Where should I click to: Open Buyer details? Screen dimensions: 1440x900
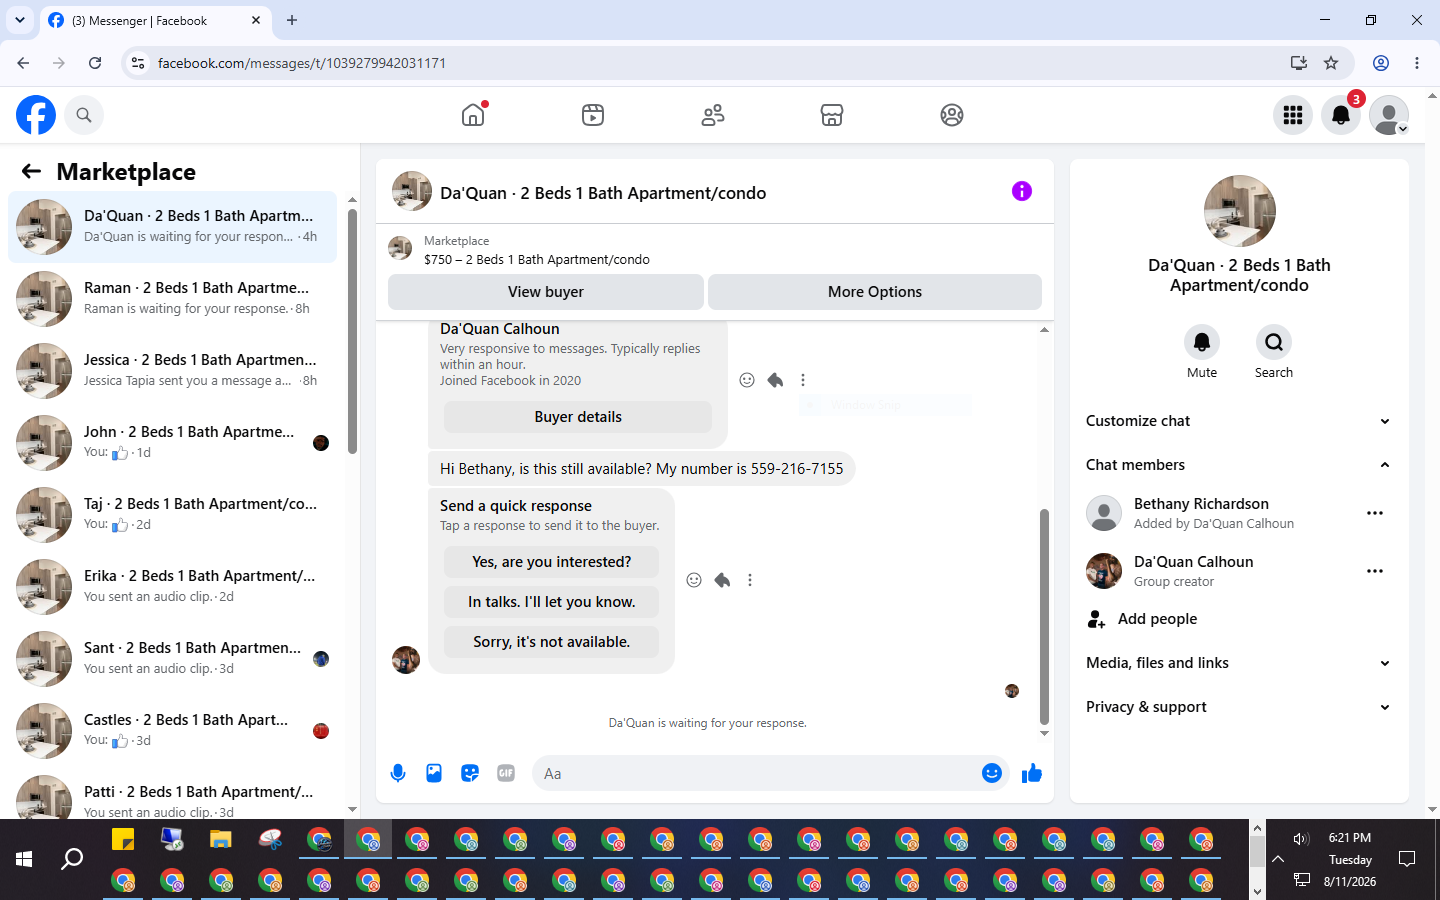click(578, 417)
